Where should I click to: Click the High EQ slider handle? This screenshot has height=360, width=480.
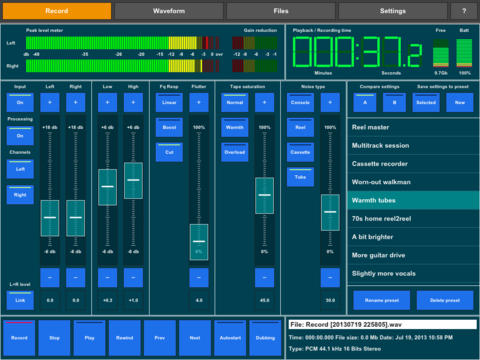coord(133,180)
